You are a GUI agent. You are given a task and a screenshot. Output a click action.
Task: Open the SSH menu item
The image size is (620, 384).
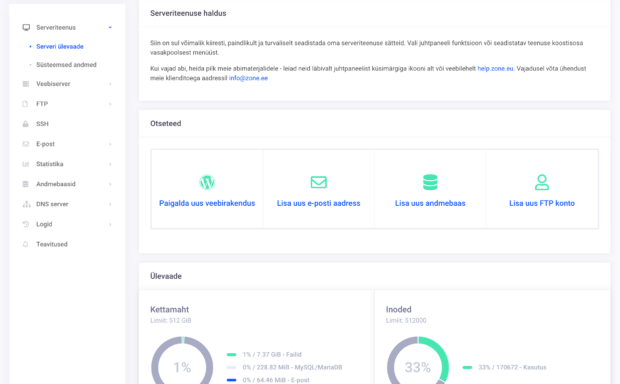click(42, 124)
